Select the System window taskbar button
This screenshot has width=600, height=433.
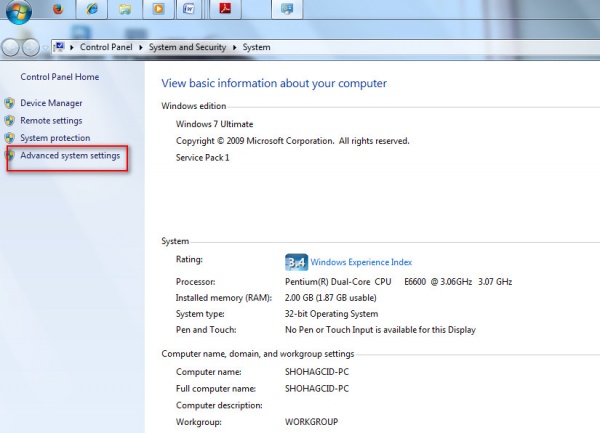click(287, 9)
